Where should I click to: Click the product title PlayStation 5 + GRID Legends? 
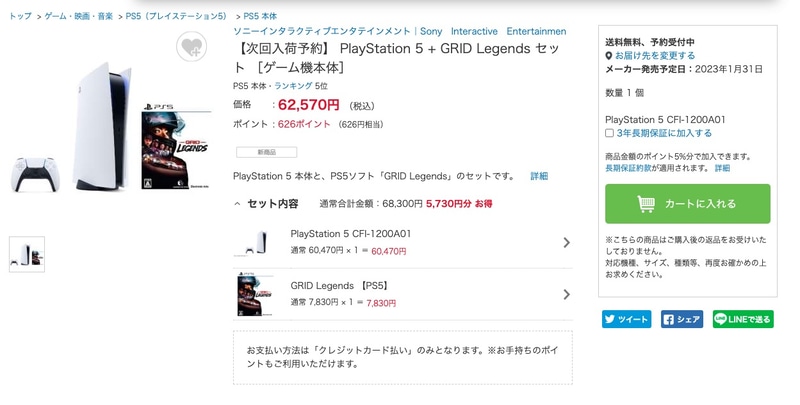397,58
